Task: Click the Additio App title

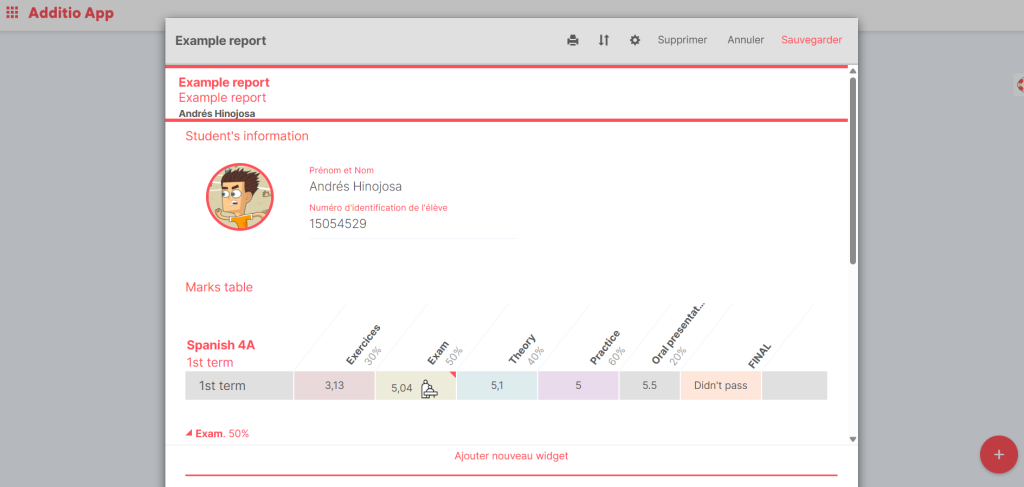Action: [x=71, y=13]
